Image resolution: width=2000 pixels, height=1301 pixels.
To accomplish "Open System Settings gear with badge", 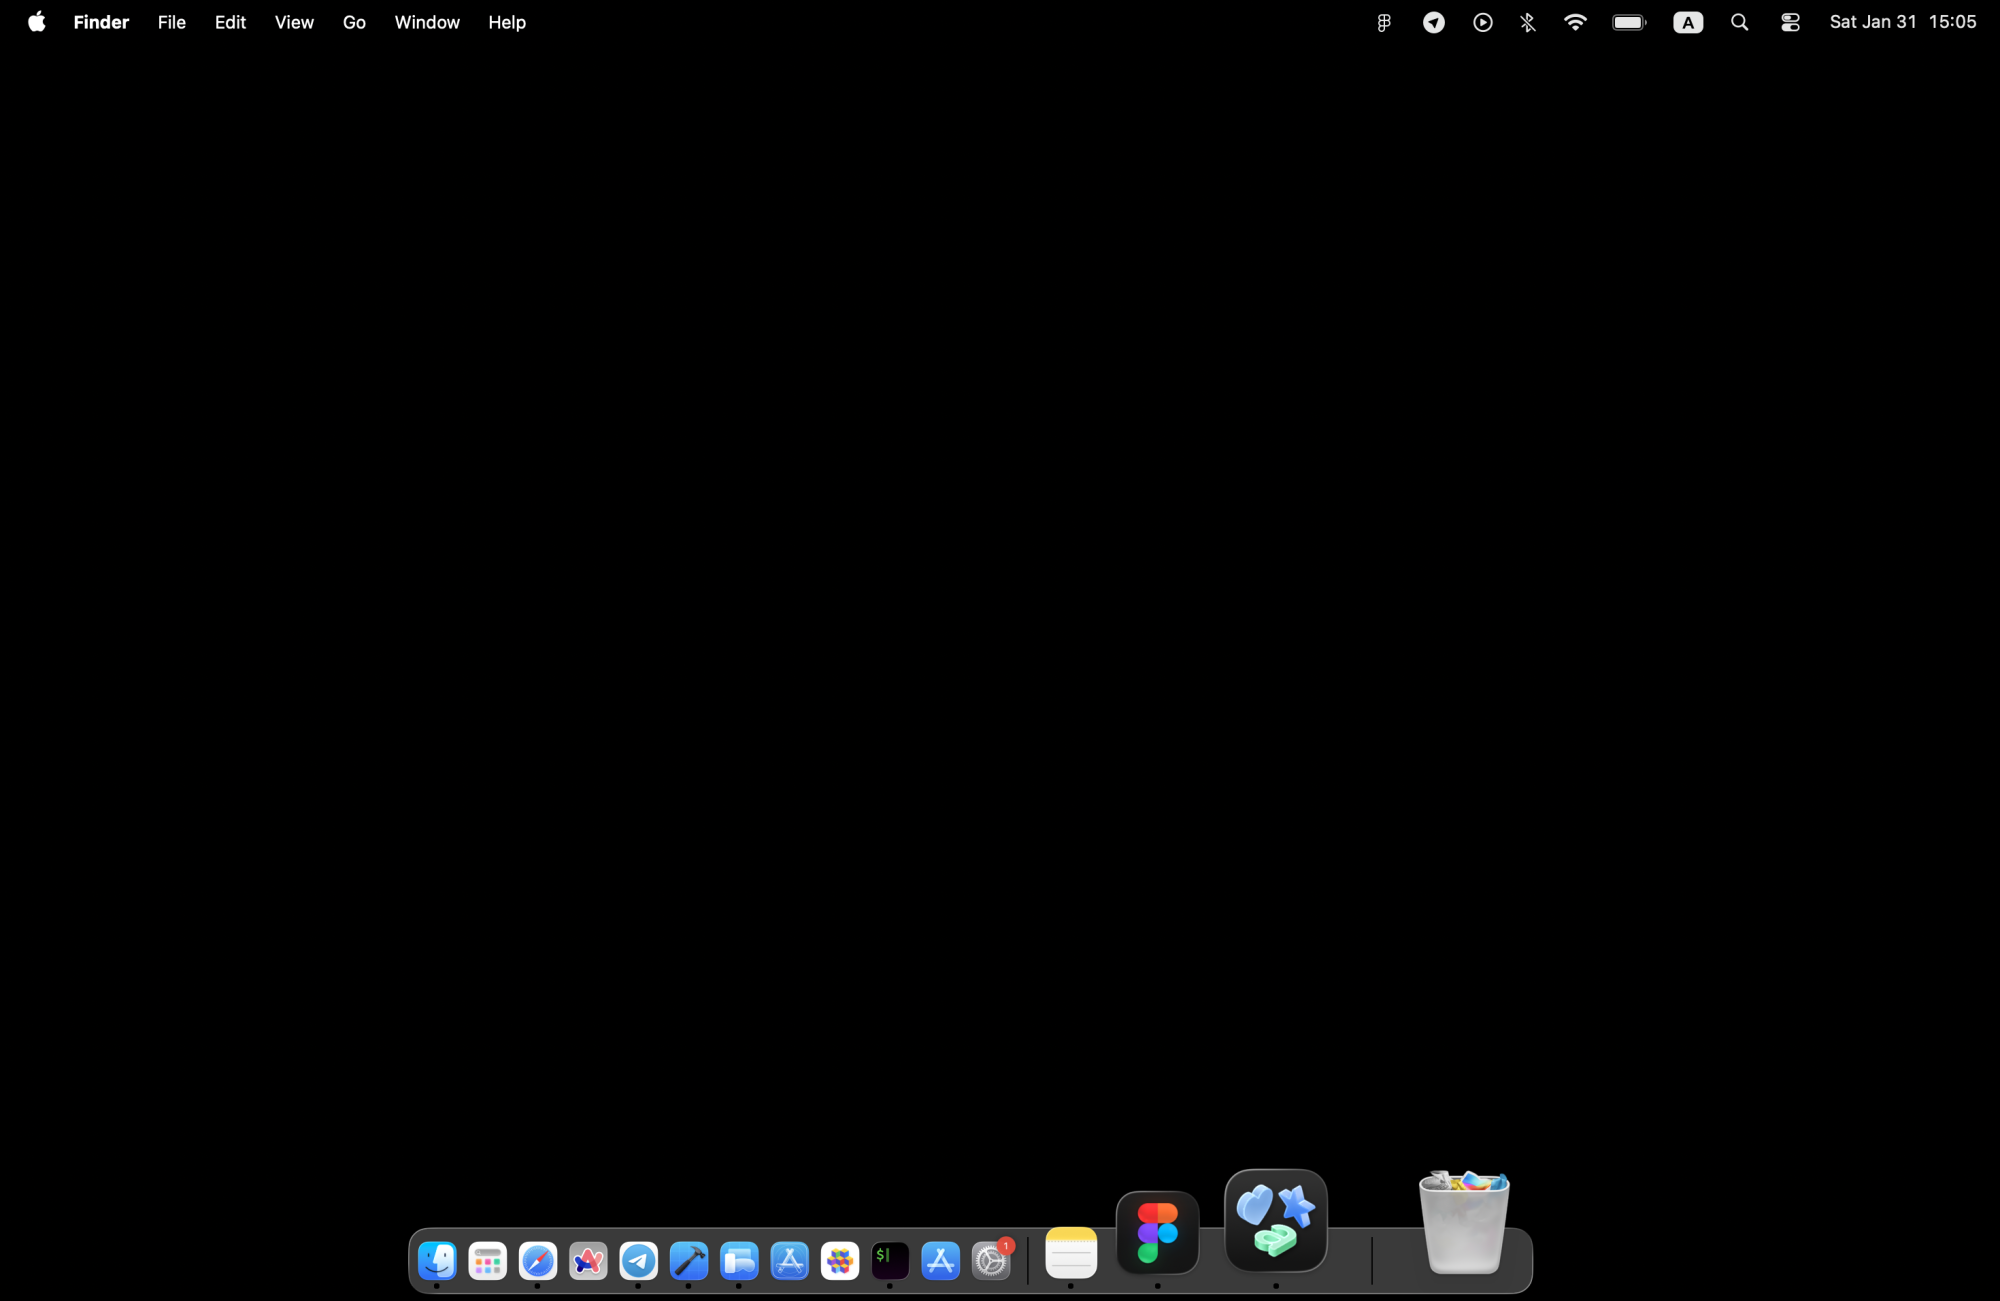I will 991,1261.
